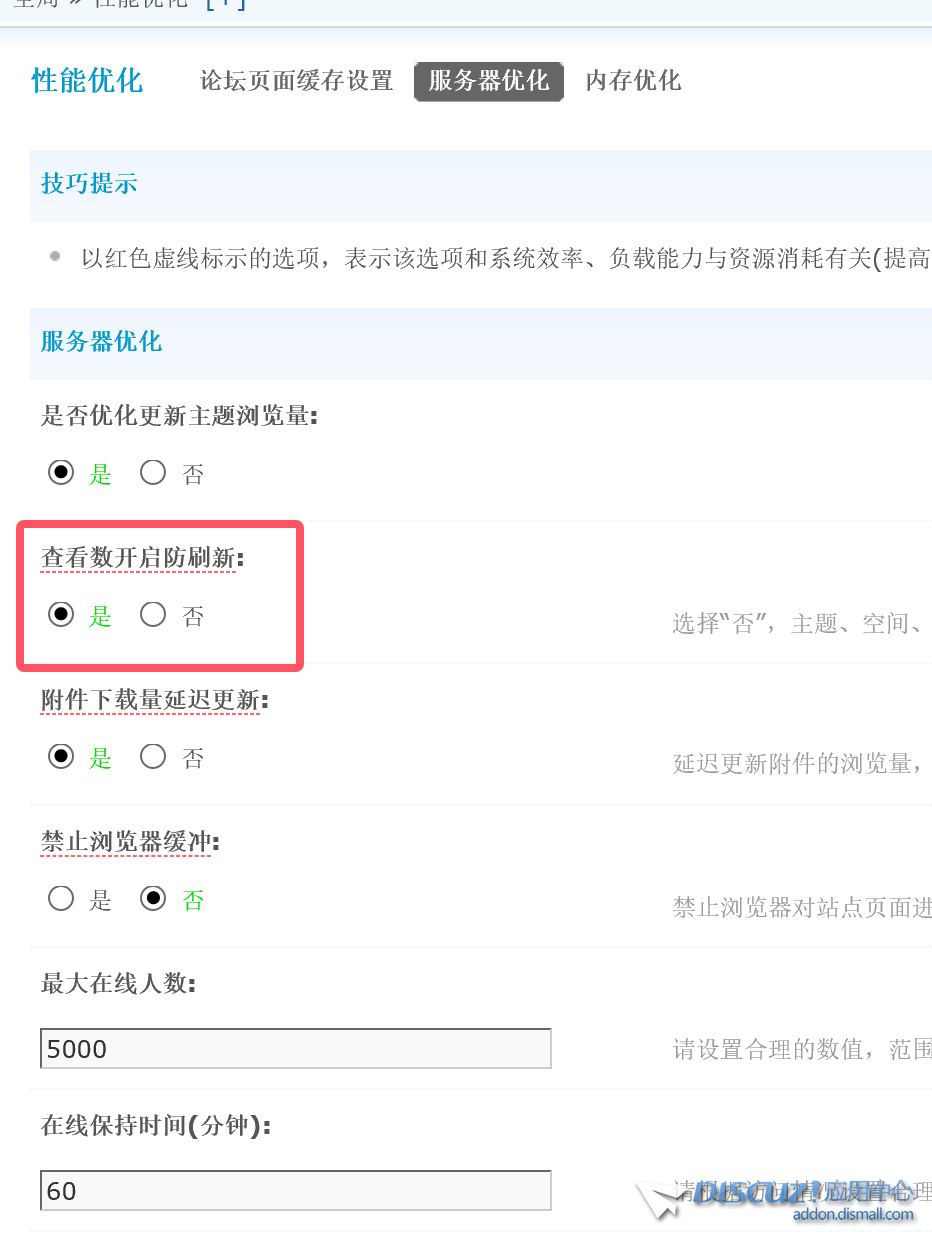Click the 性能优化 page title
The width and height of the screenshot is (932, 1240).
(88, 81)
